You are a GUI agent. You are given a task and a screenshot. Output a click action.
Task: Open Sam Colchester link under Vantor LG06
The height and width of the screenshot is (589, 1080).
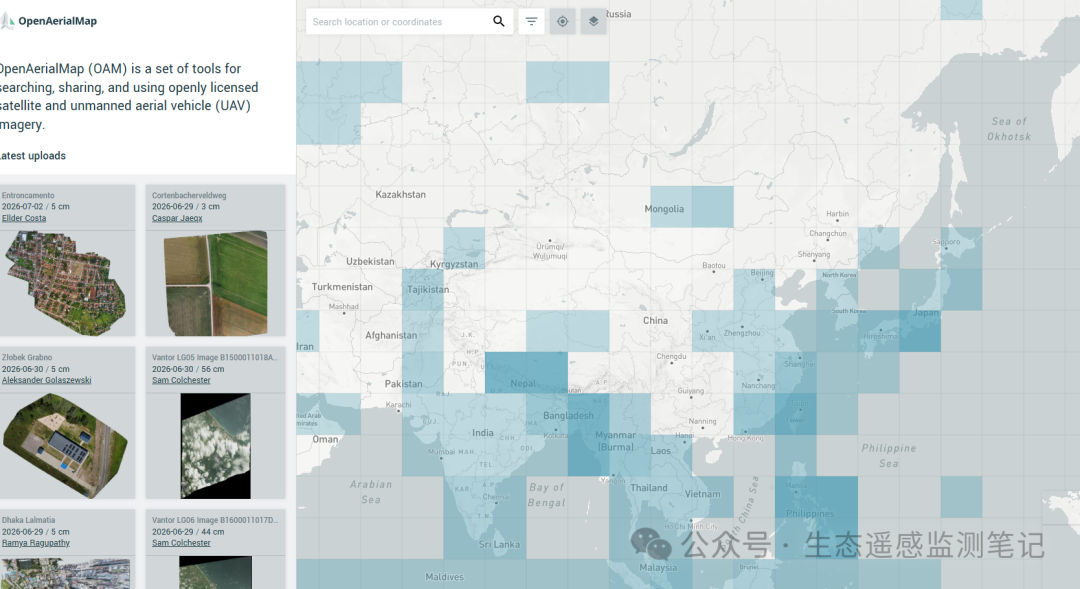181,543
